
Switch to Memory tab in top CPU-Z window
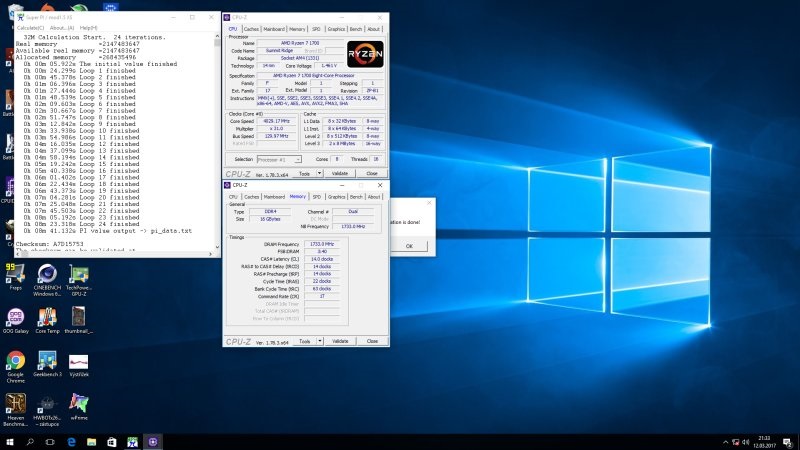point(297,29)
